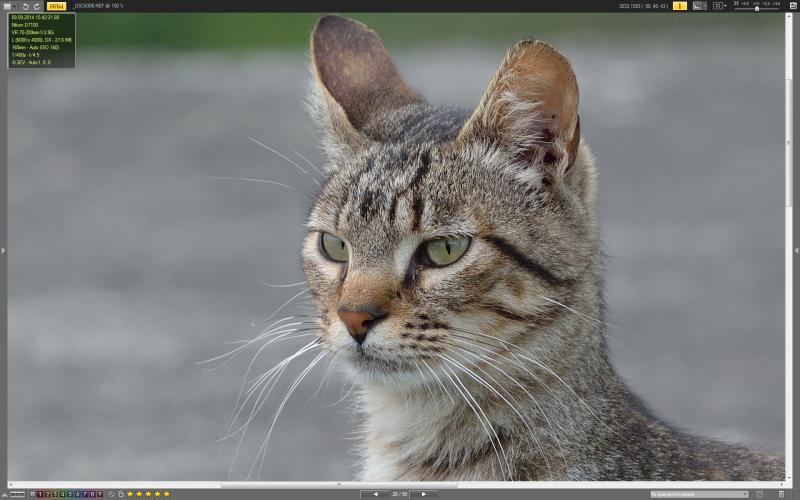Expand the right side panel arrow

tap(796, 250)
